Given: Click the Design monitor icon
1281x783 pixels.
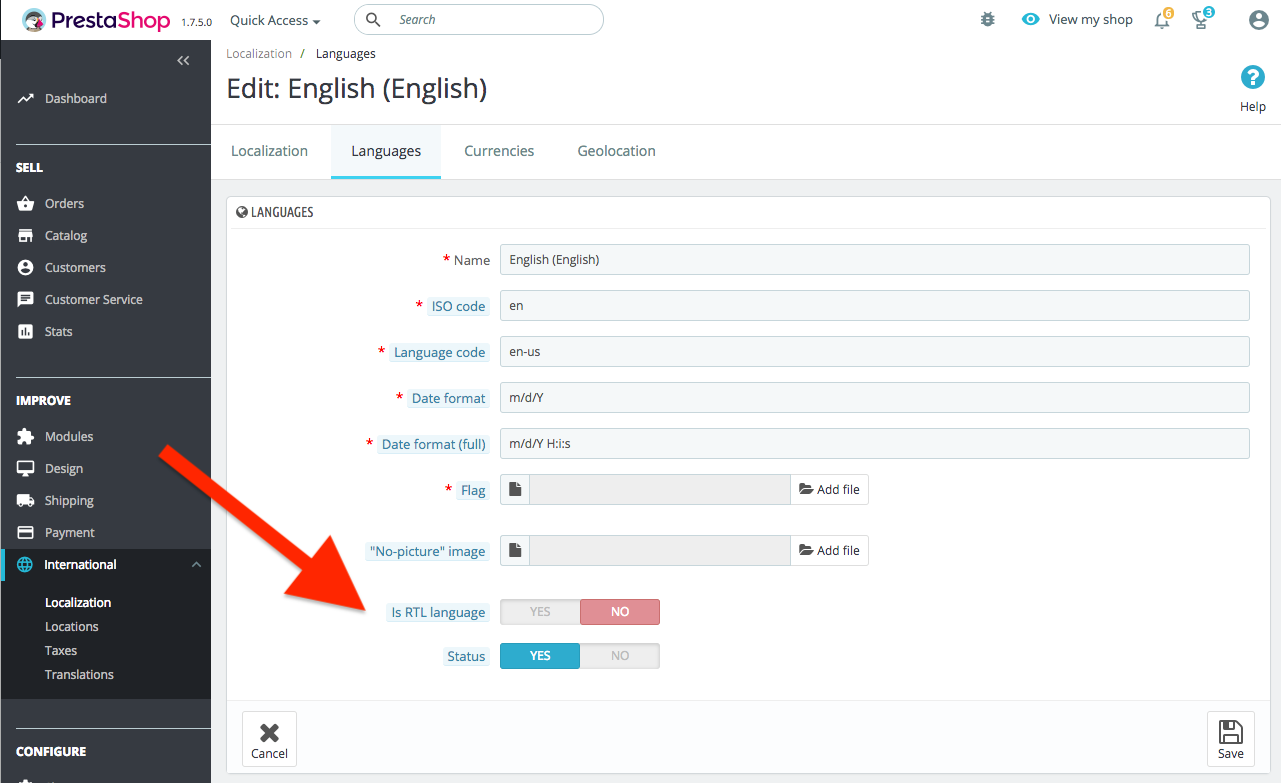Looking at the screenshot, I should pos(26,469).
